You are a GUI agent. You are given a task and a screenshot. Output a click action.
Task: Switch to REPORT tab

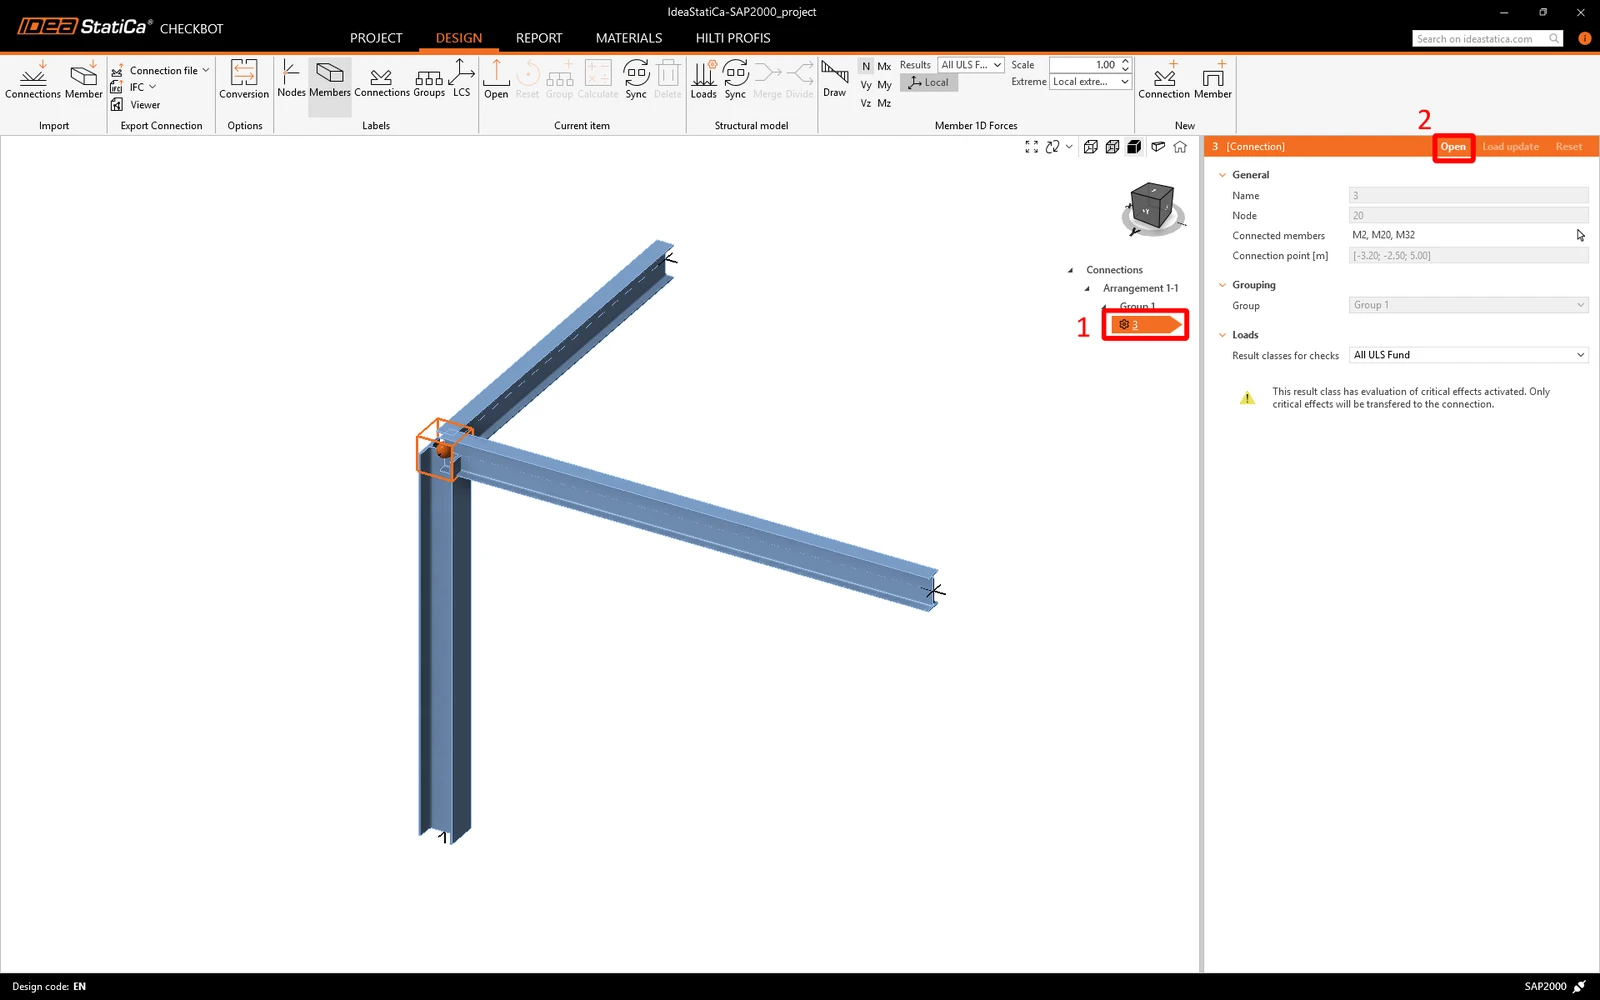pyautogui.click(x=539, y=38)
